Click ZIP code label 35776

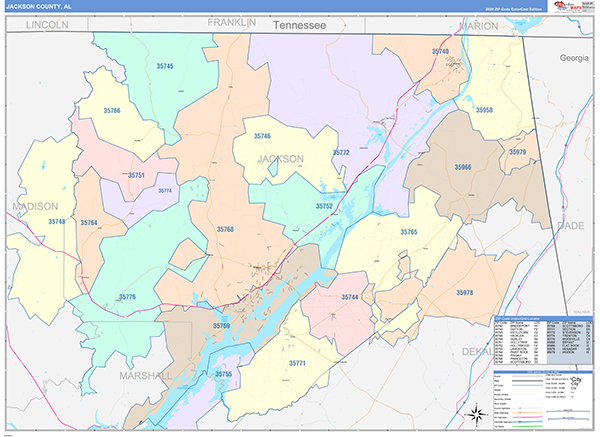coord(127,297)
